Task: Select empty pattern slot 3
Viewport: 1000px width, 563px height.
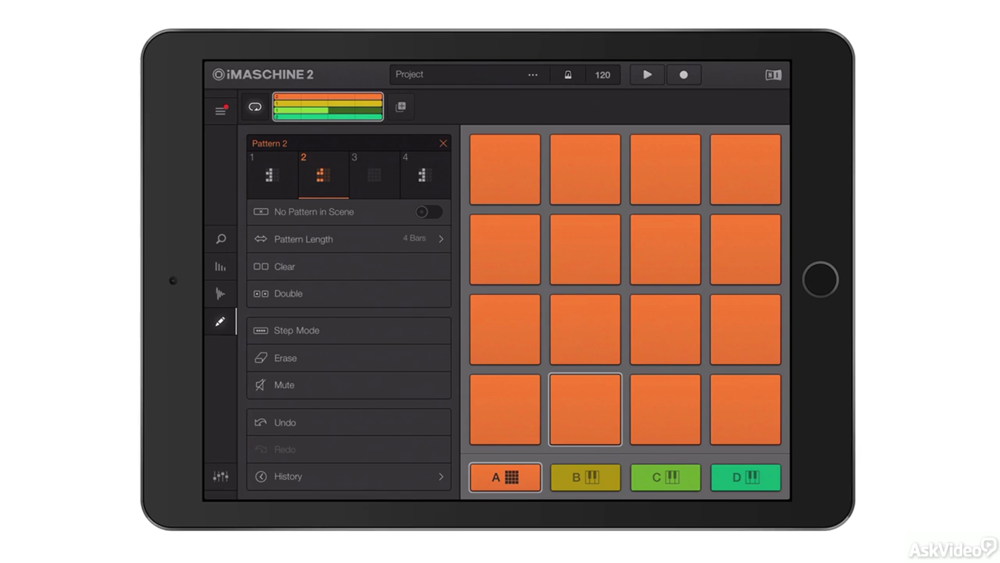Action: click(374, 175)
